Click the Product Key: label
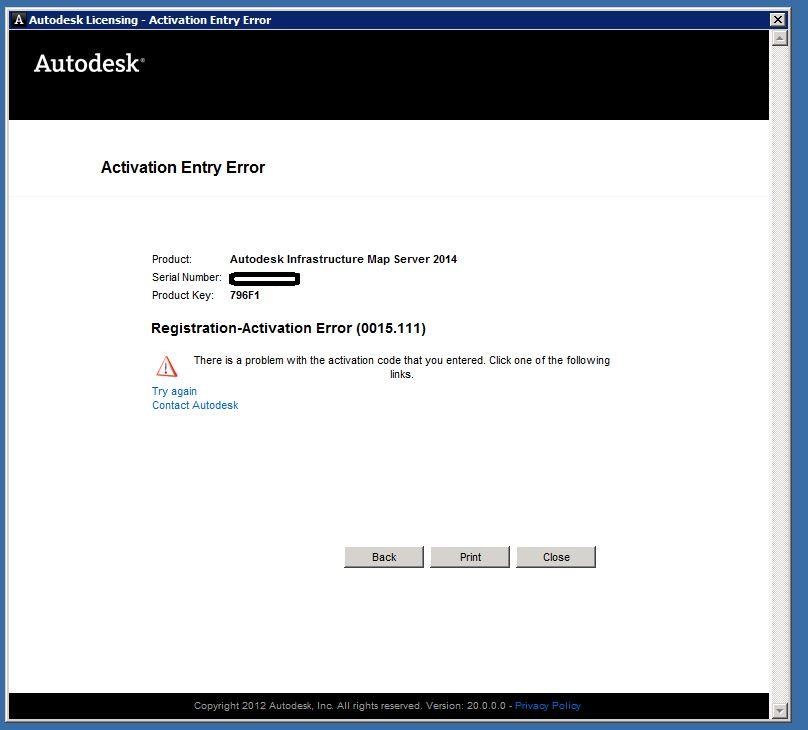Image resolution: width=808 pixels, height=730 pixels. 182,295
